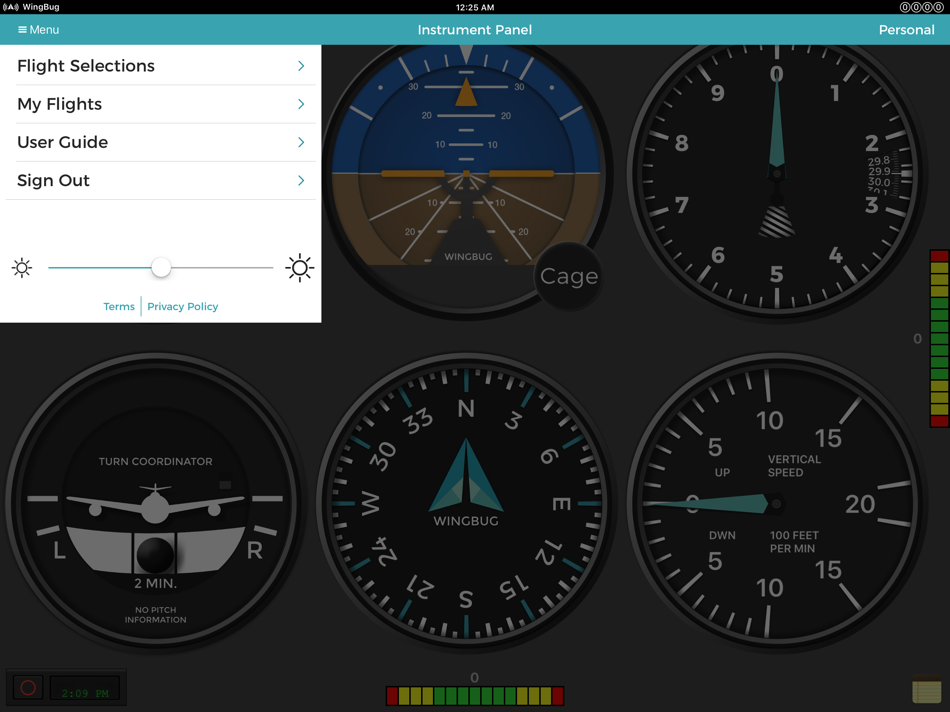
Task: Tap the 2:09 PM clock display
Action: pyautogui.click(x=85, y=689)
